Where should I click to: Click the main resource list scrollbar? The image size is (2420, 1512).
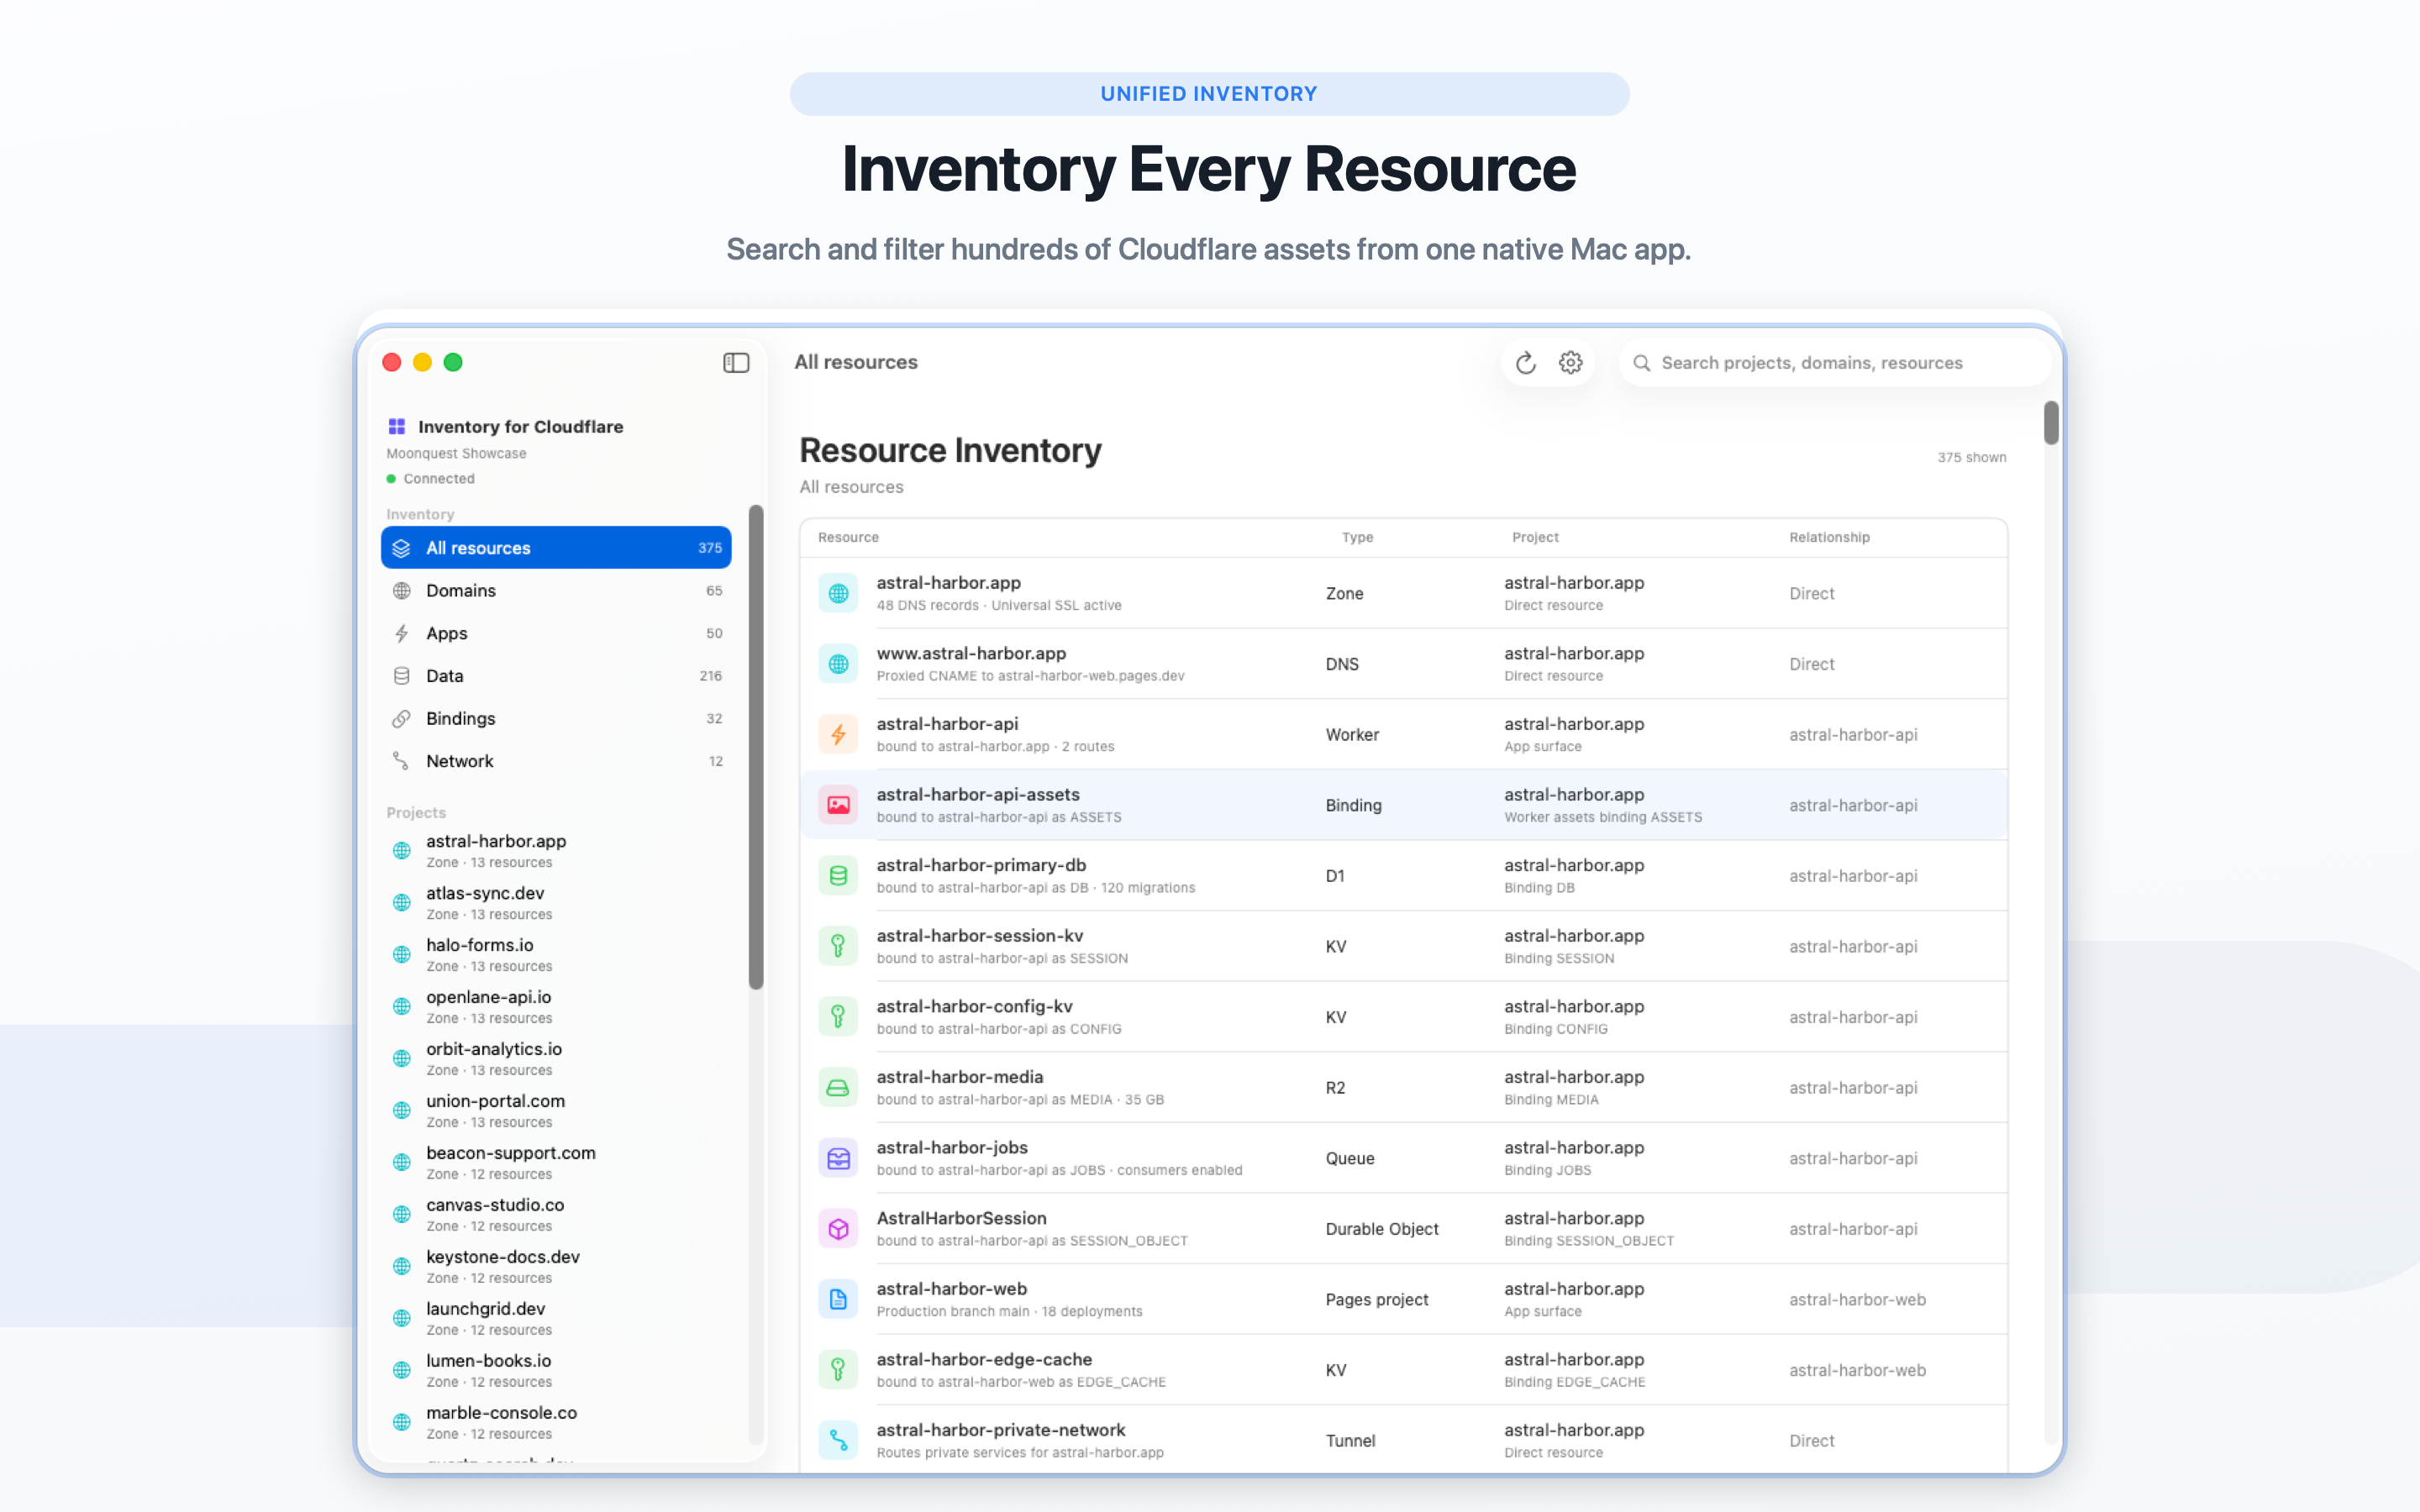2051,423
